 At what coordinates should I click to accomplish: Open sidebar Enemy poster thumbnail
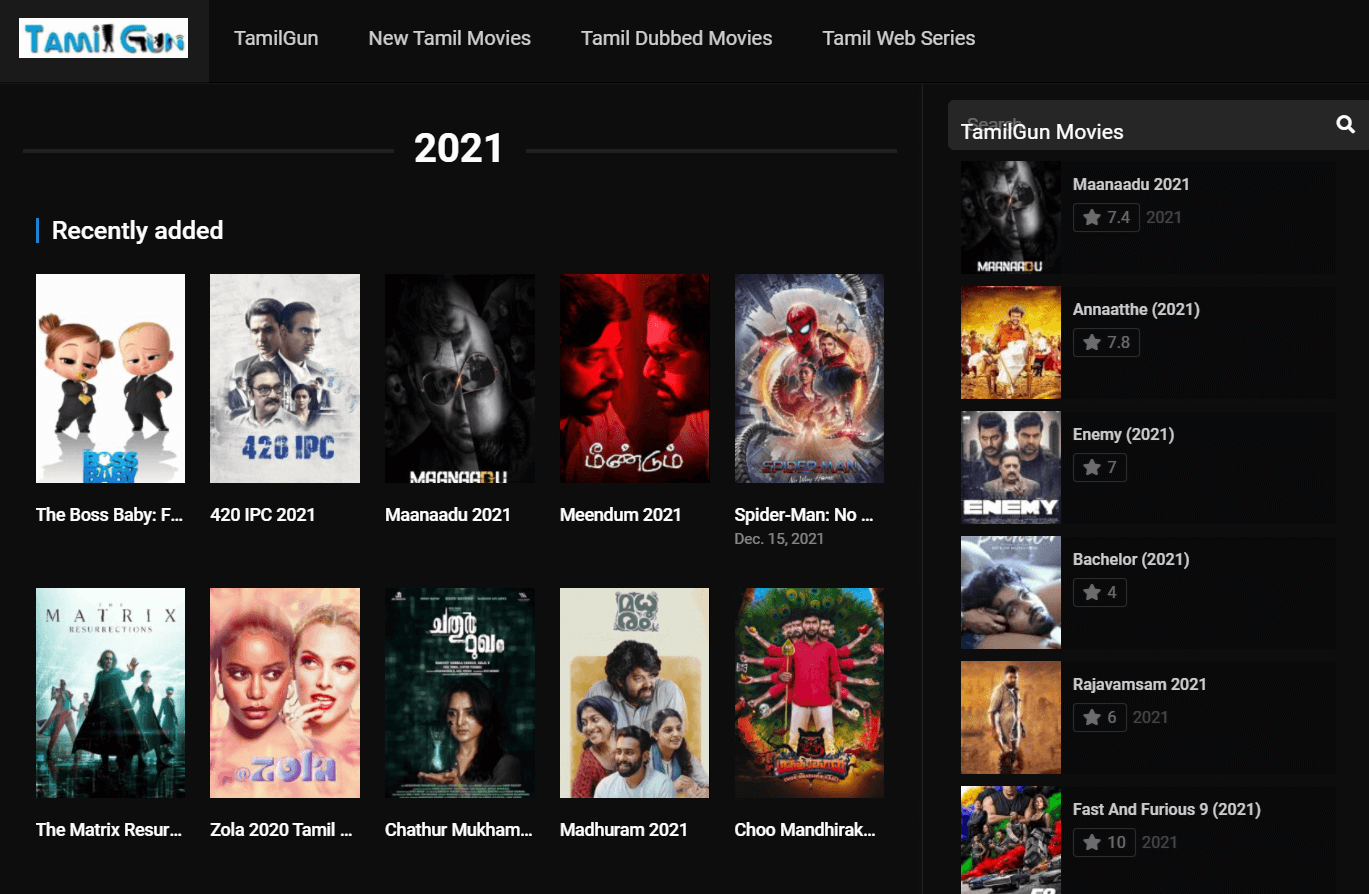(x=1011, y=468)
